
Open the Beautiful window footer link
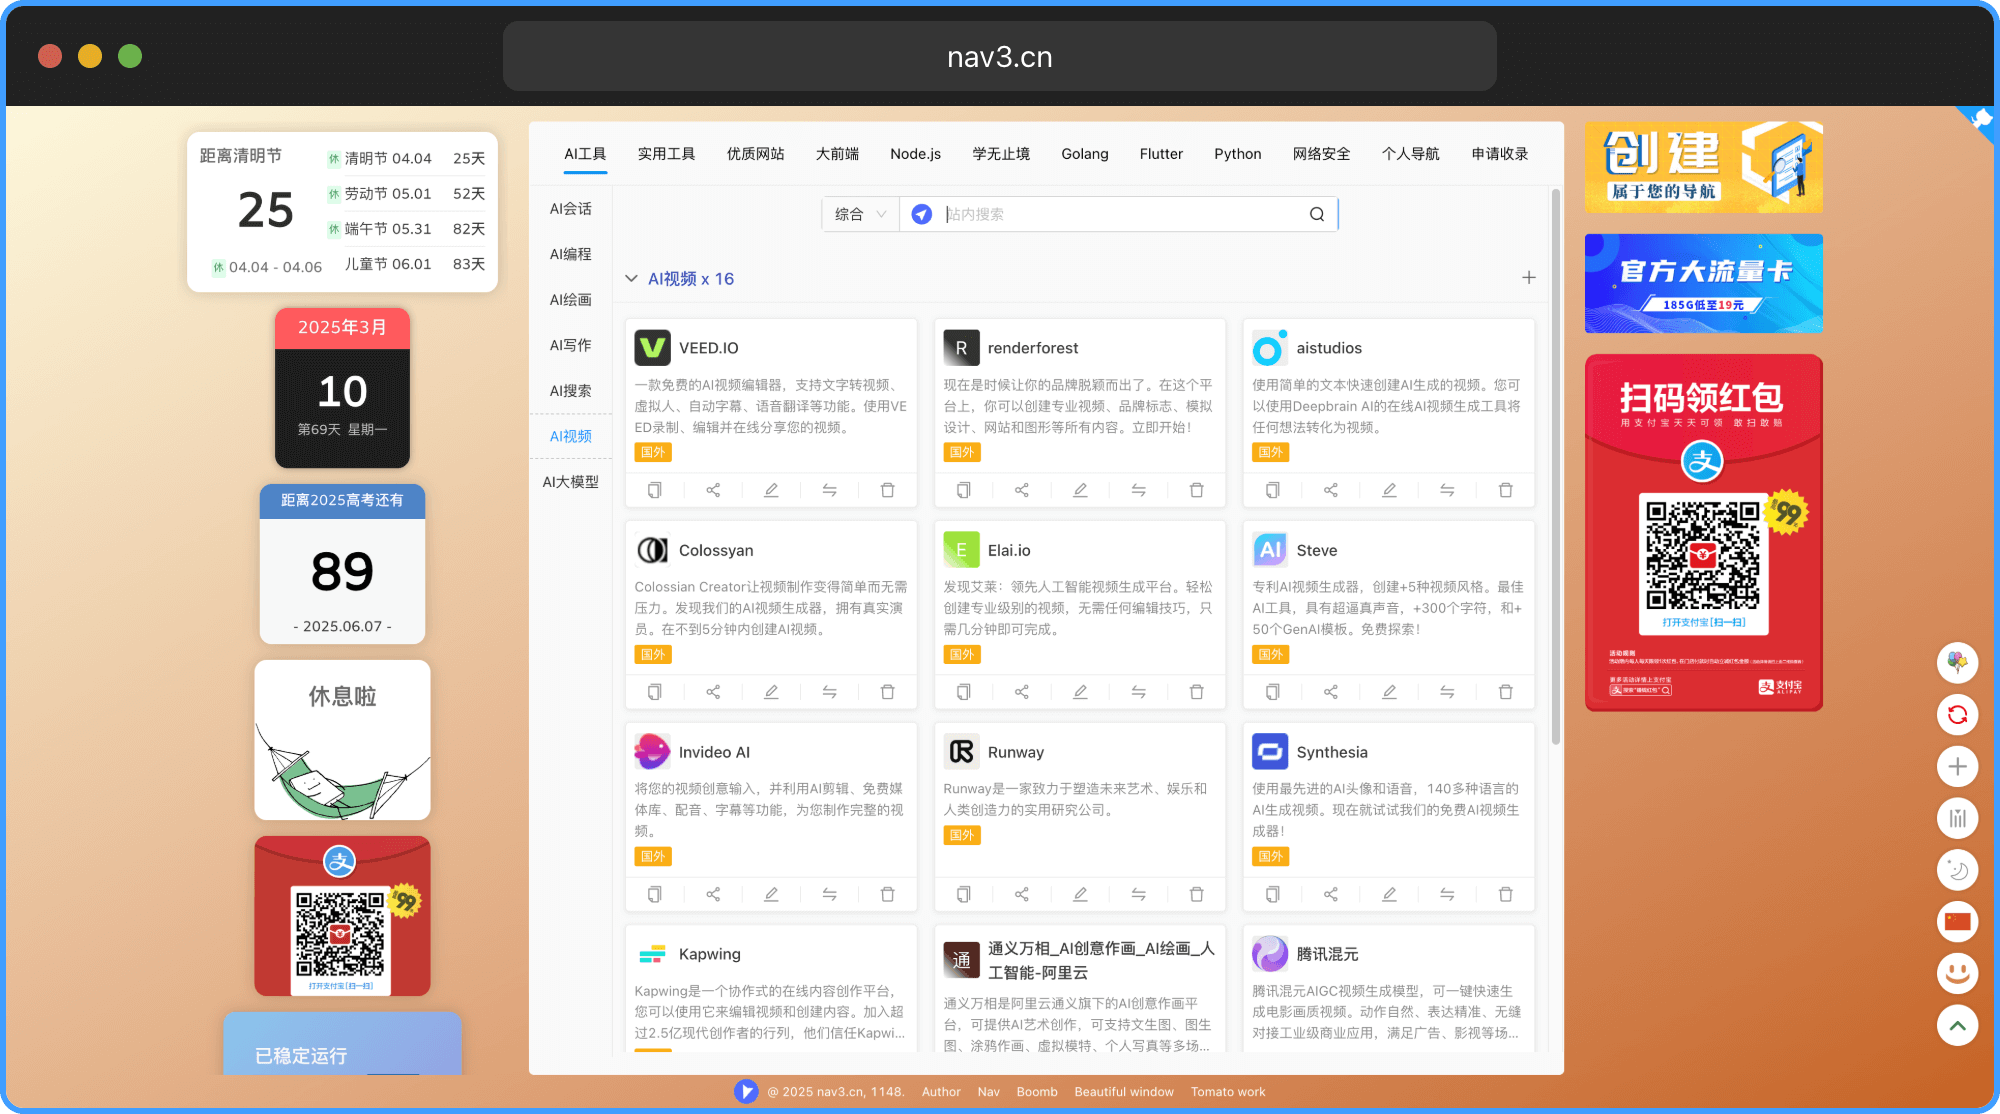(1123, 1092)
